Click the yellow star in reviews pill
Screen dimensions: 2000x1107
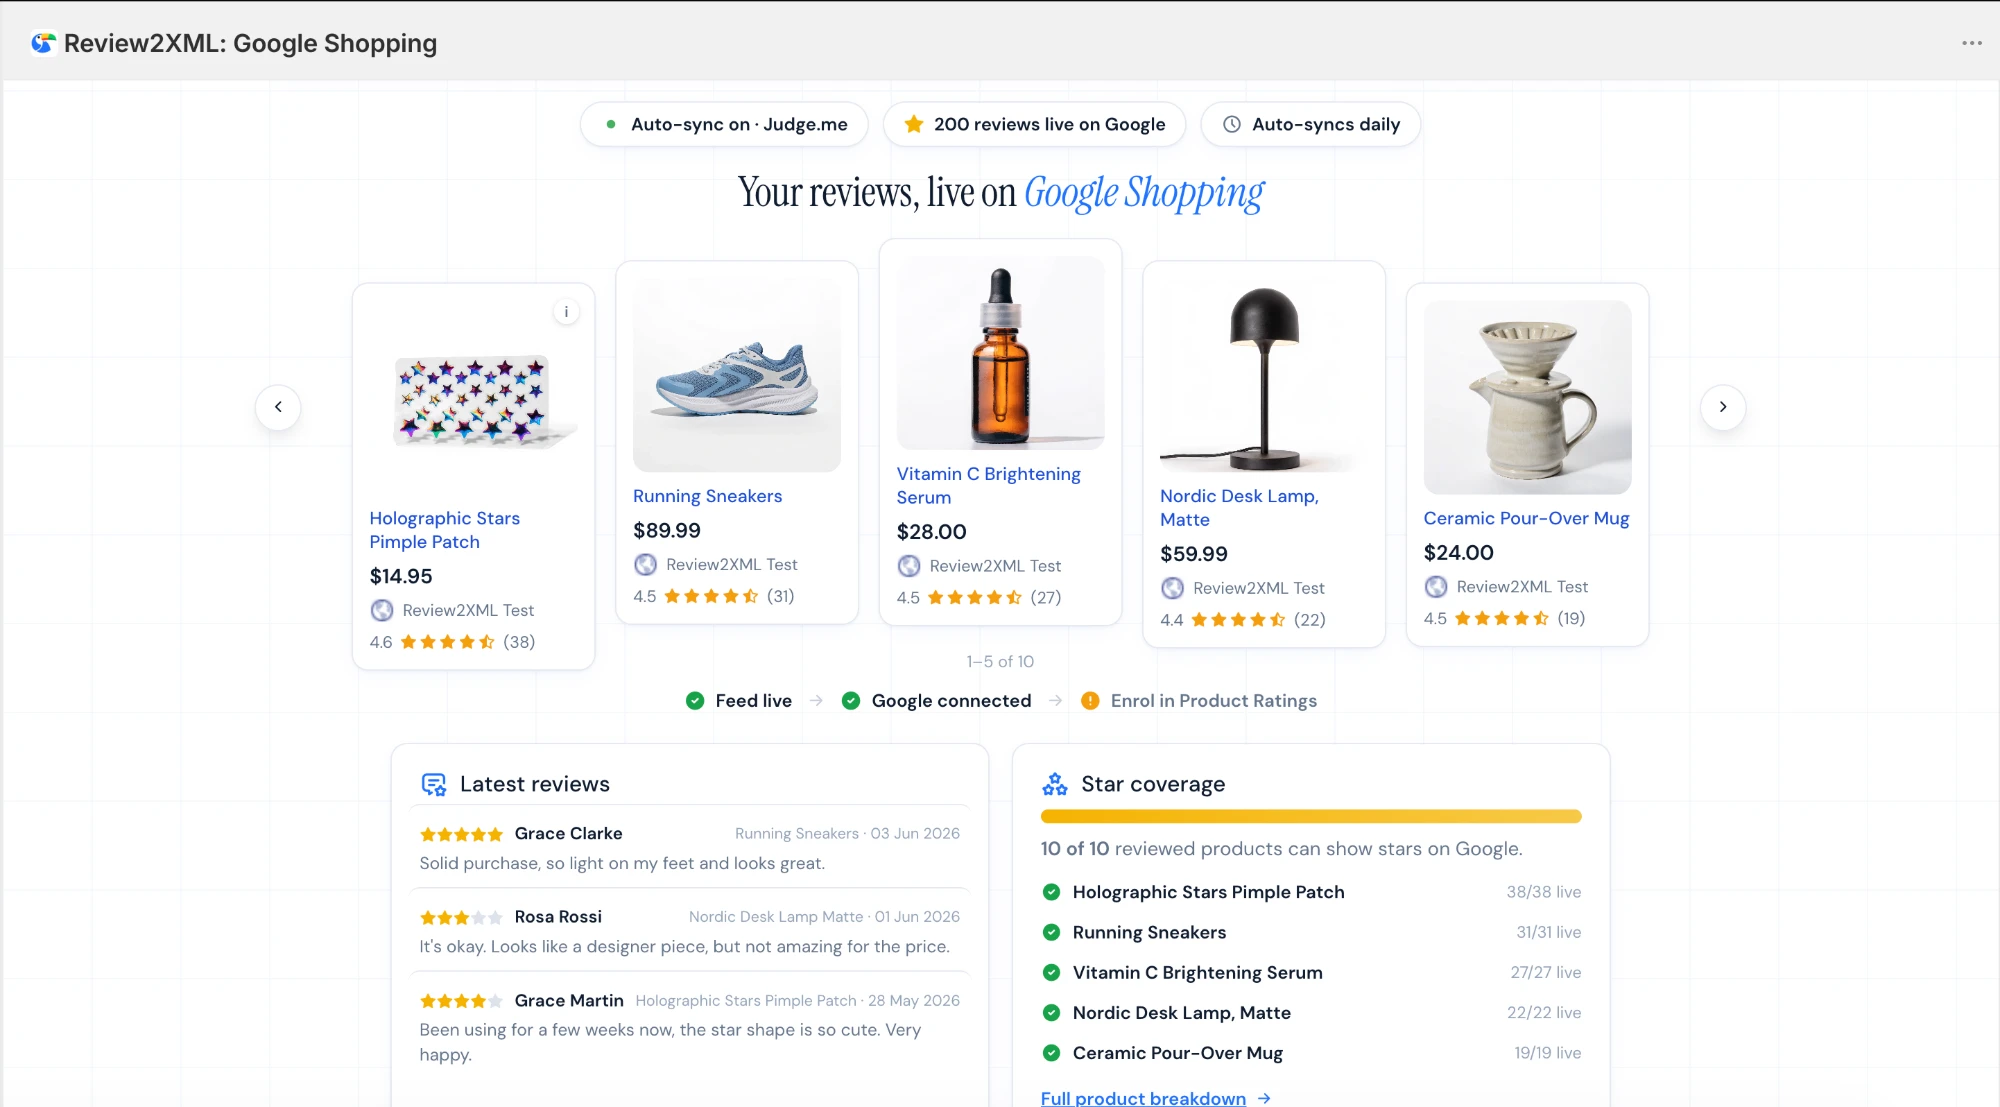(x=913, y=124)
